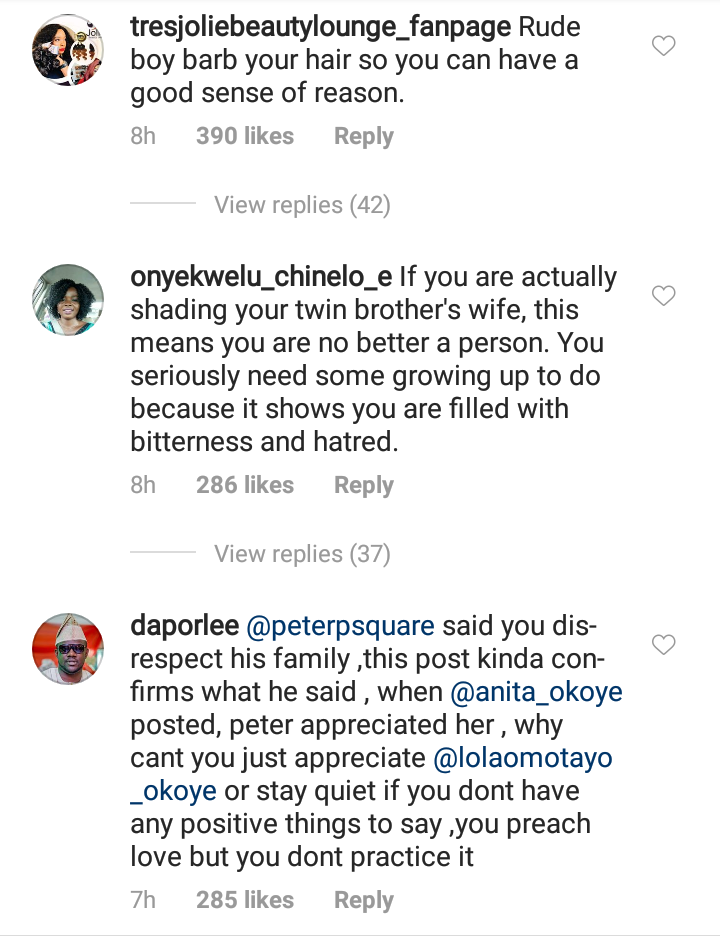The height and width of the screenshot is (944, 720).
Task: View the 390 likes list
Action: (x=245, y=136)
